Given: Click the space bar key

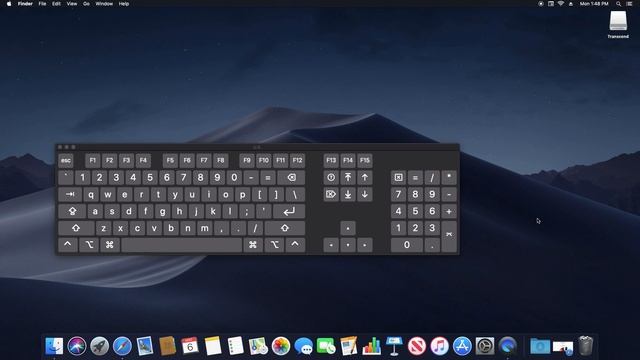Looking at the screenshot, I should [182, 245].
